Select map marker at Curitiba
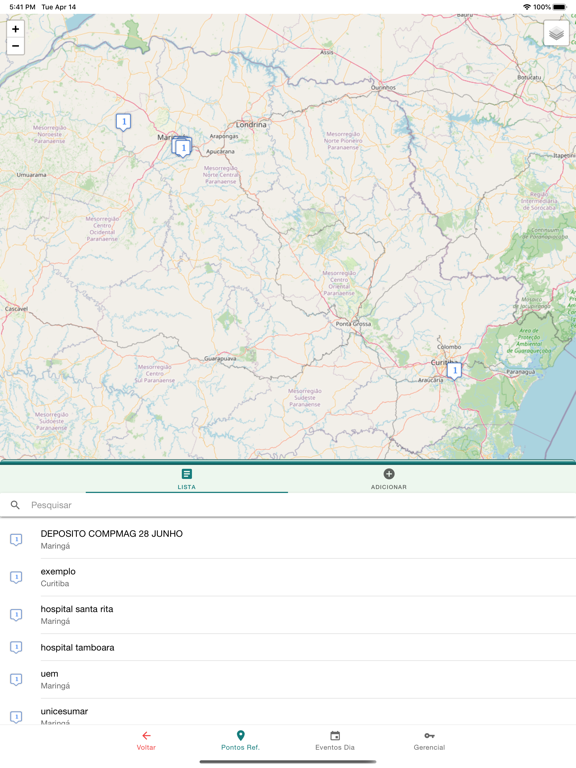576x768 pixels. [454, 371]
